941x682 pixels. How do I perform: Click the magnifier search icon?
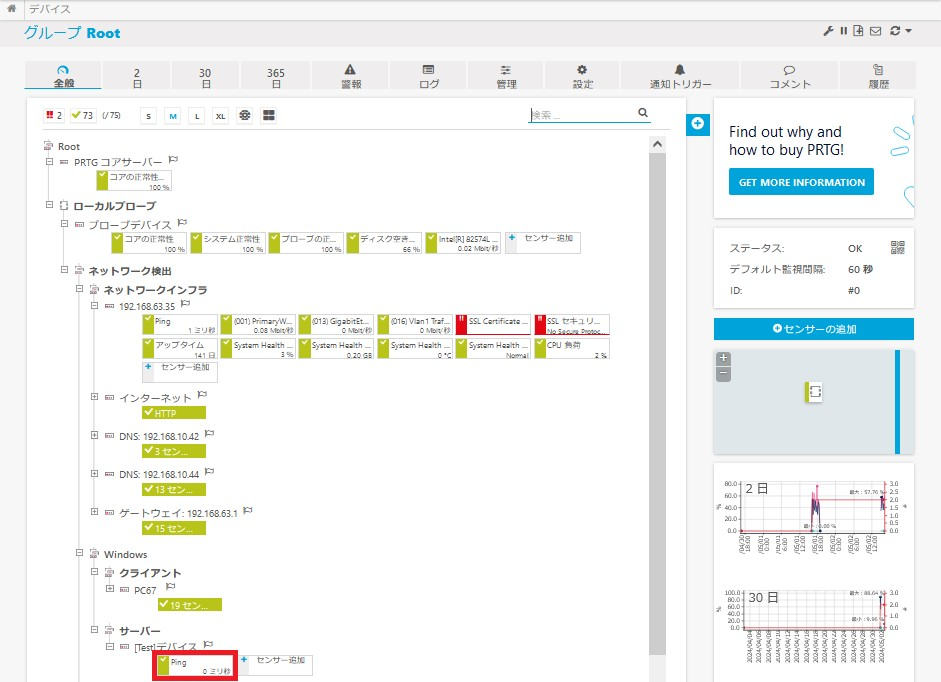pos(643,113)
